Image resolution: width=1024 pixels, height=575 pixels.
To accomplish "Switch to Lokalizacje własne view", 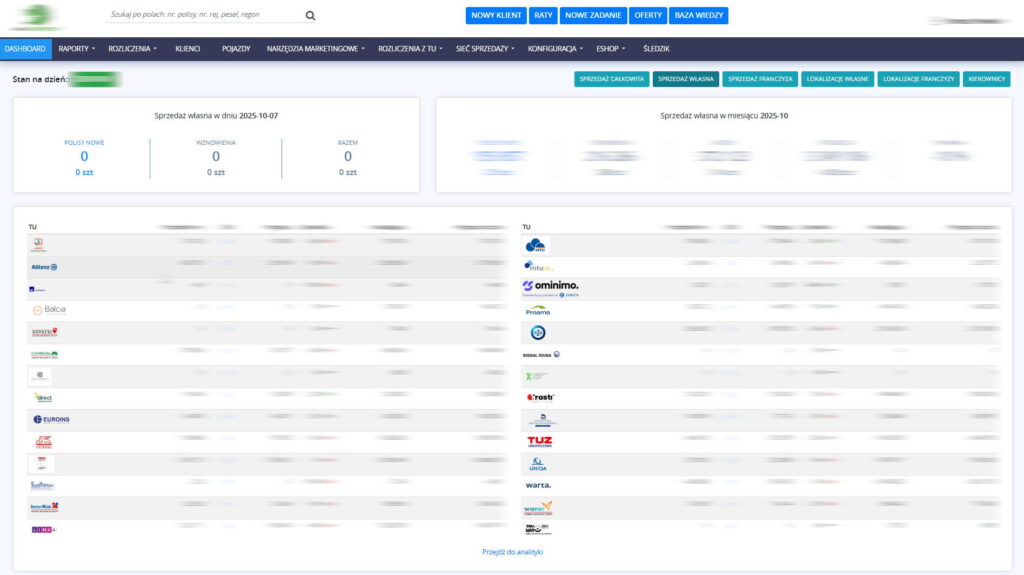I will pyautogui.click(x=838, y=79).
